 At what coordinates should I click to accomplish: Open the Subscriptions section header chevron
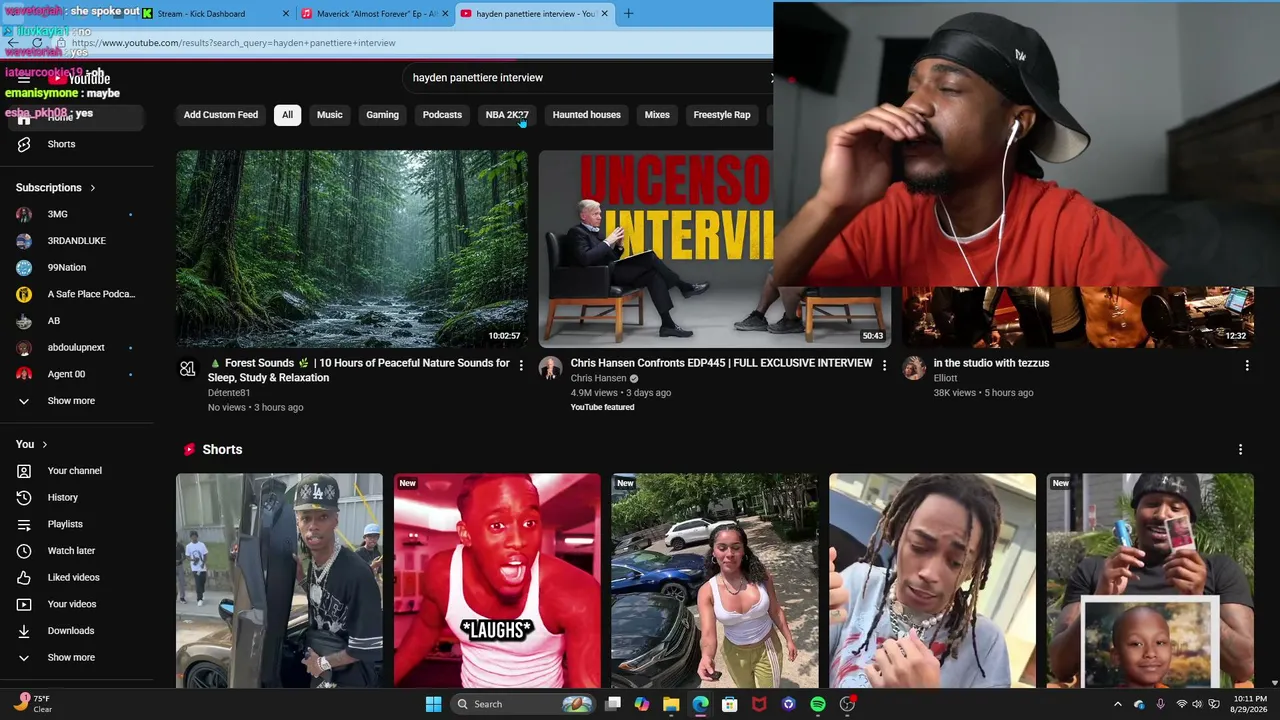93,188
